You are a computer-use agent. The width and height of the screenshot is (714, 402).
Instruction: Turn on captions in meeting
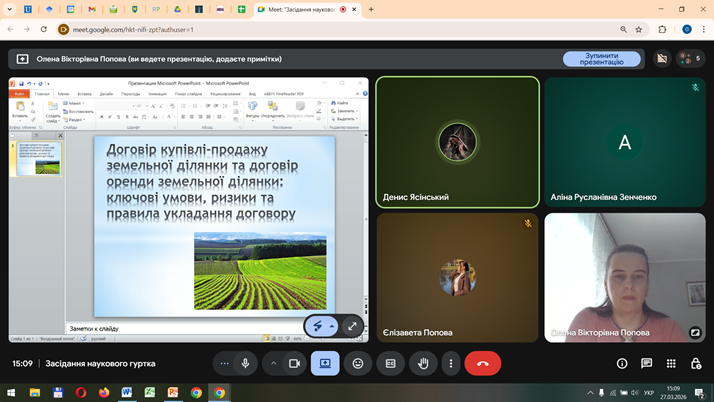point(390,363)
